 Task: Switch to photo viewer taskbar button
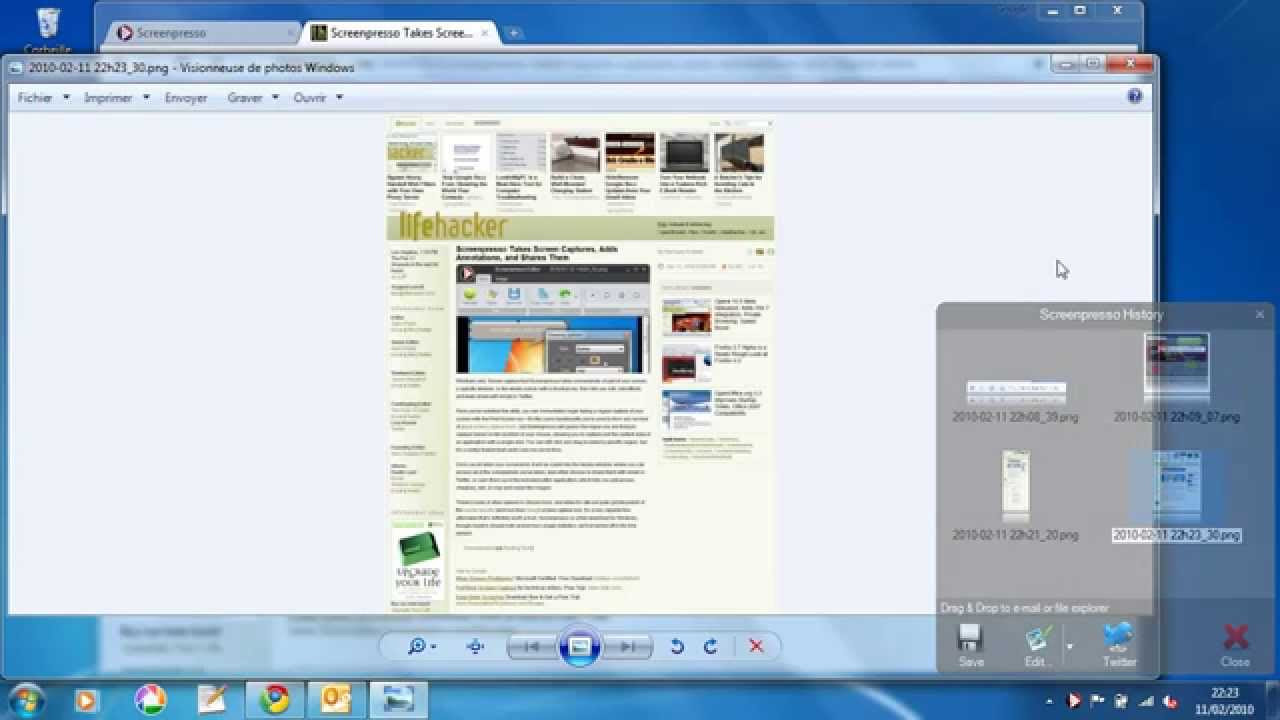399,700
